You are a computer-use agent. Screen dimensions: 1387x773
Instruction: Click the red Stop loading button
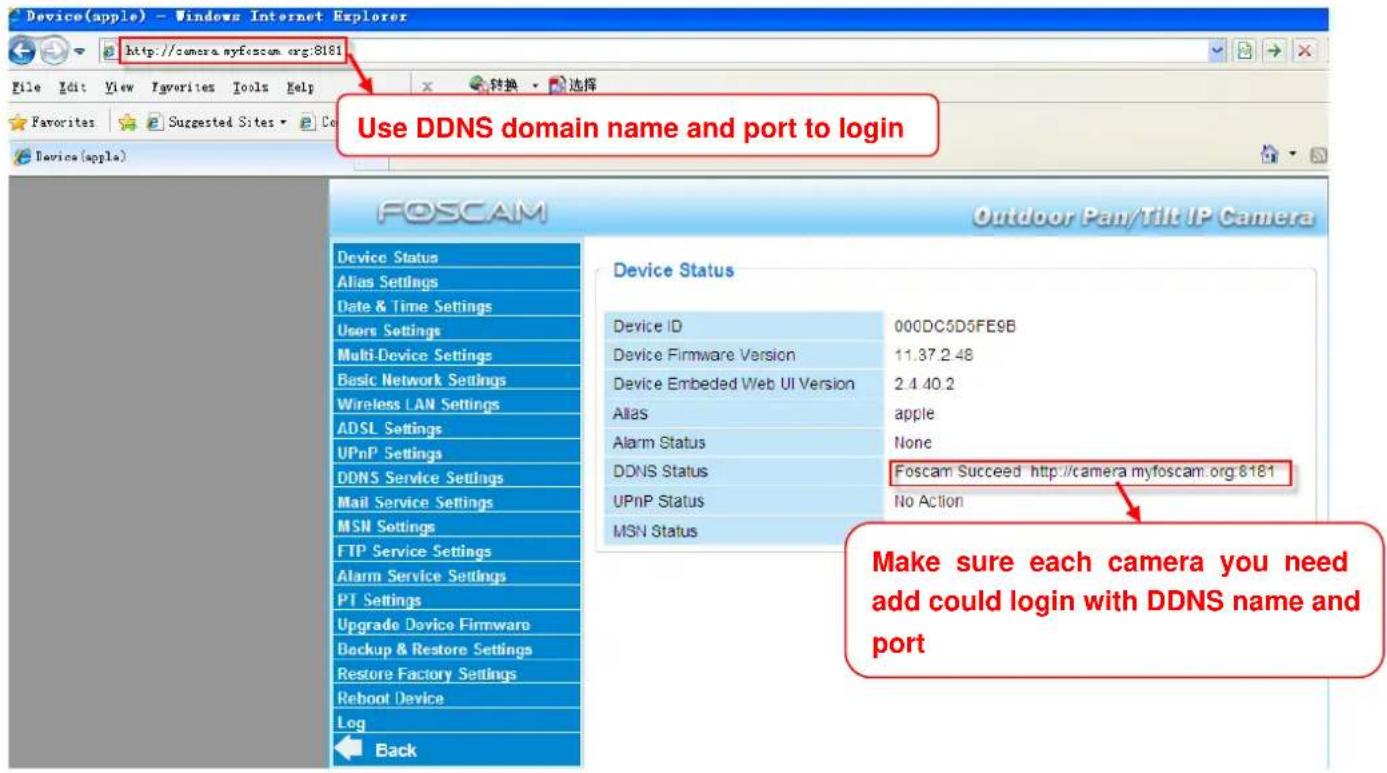(x=1303, y=50)
